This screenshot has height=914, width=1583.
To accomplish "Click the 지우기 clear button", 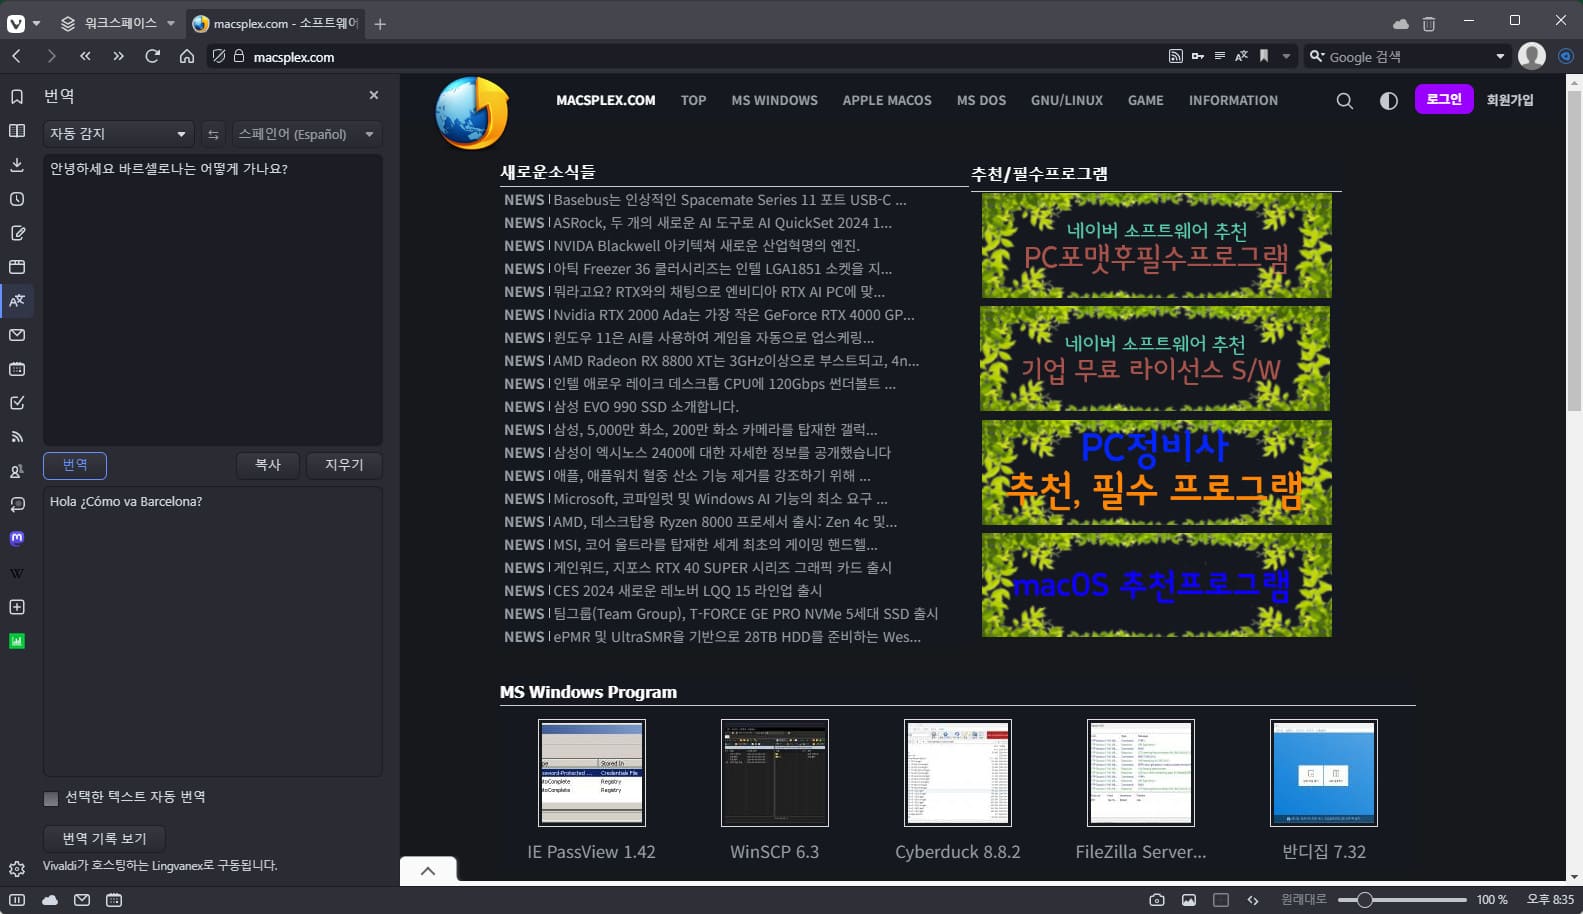I will pyautogui.click(x=344, y=465).
